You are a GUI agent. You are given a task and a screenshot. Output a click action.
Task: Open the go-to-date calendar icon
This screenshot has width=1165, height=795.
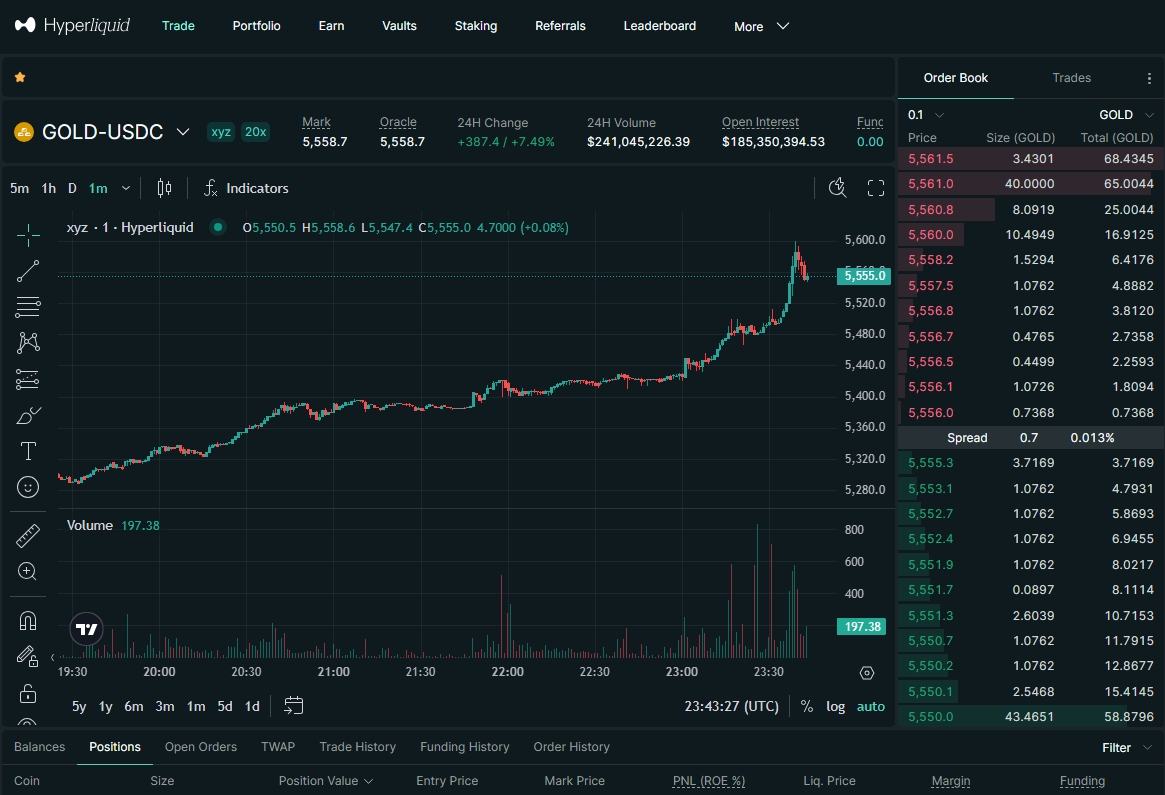coord(293,706)
